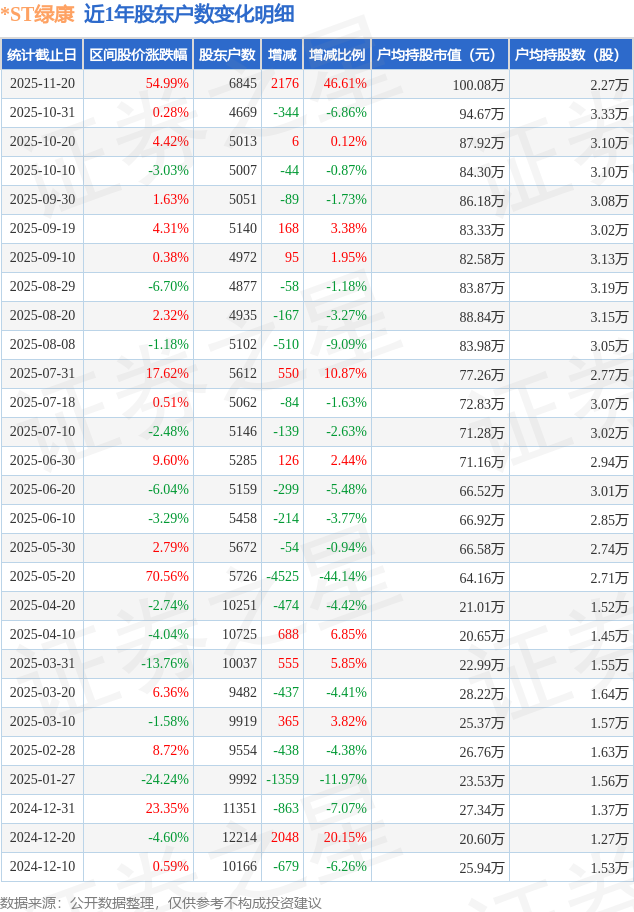The height and width of the screenshot is (912, 634).
Task: Click the -4525 shareholder decrease cell
Action: pos(282,577)
